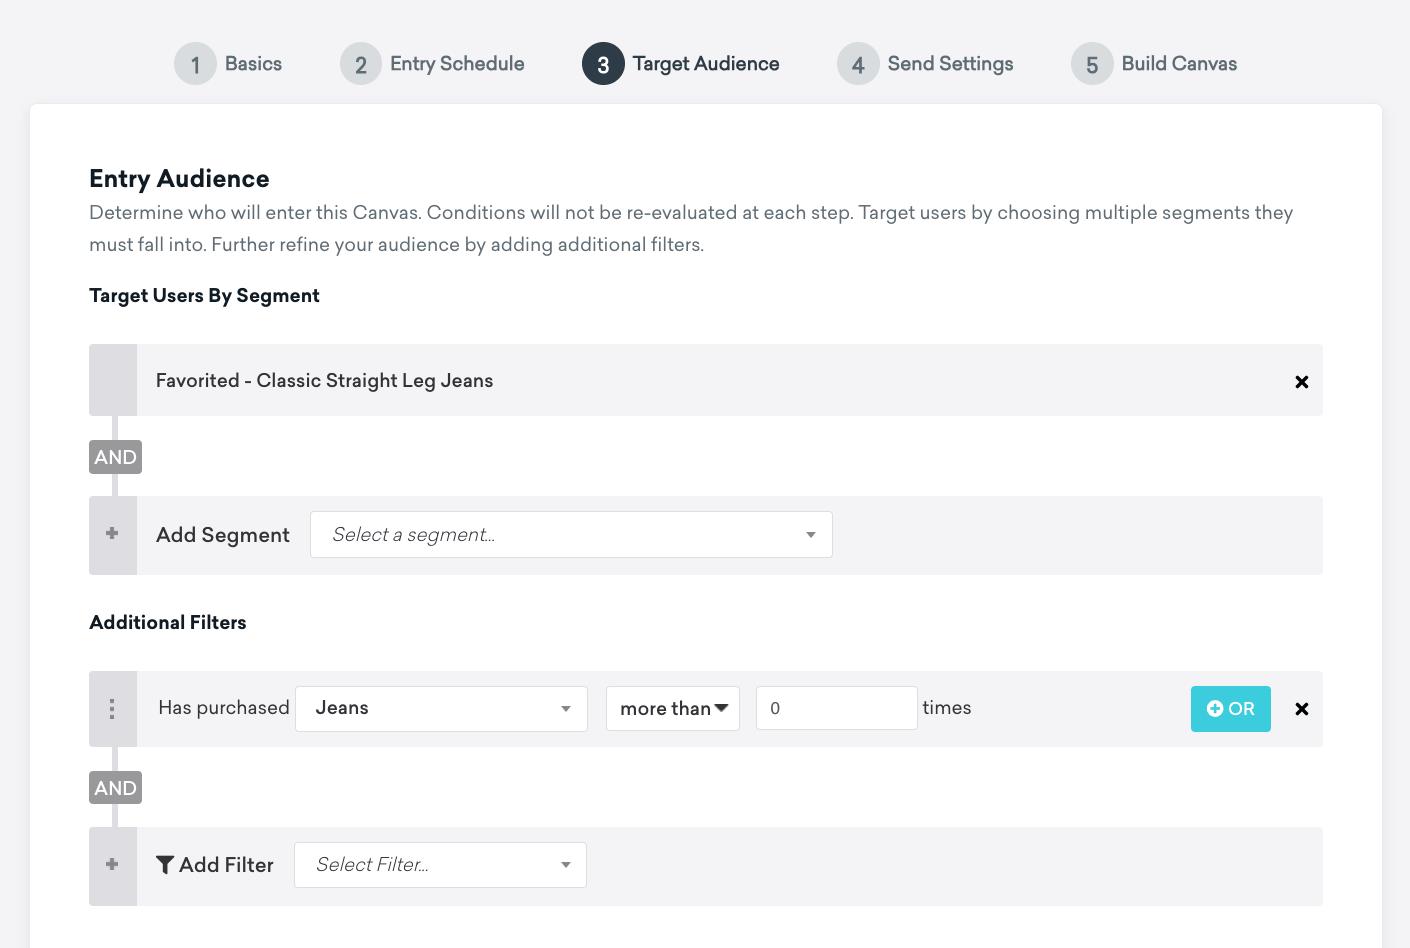Viewport: 1410px width, 948px height.
Task: Remove the Favorited Classic Straight Leg Jeans segment
Action: click(x=1301, y=382)
